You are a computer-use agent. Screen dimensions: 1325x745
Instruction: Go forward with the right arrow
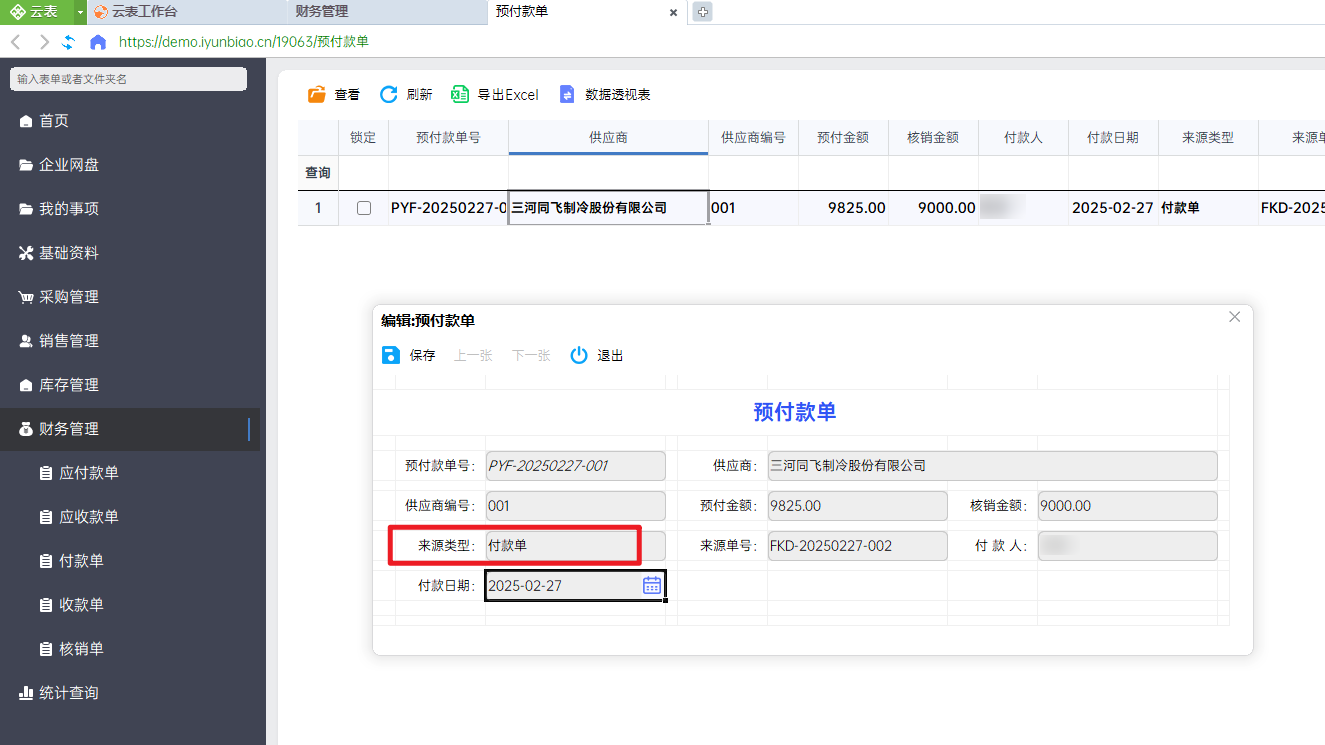click(x=43, y=42)
